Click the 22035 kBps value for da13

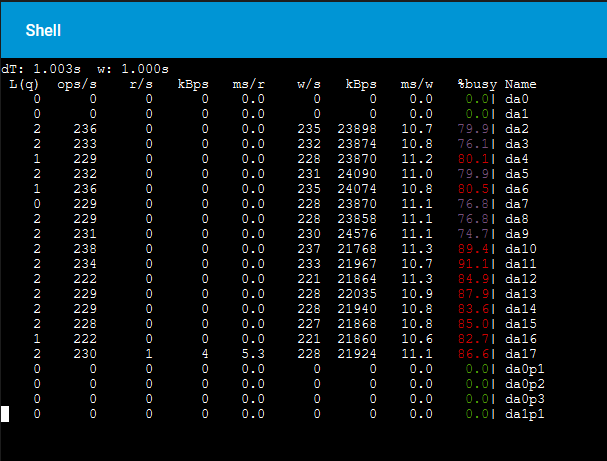coord(357,294)
